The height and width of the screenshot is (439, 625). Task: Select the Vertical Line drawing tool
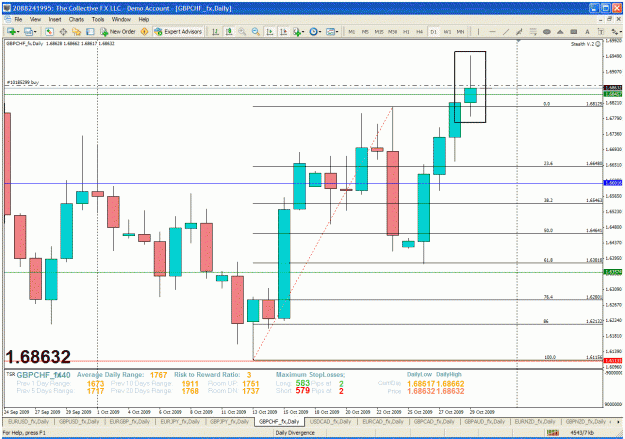(x=478, y=31)
